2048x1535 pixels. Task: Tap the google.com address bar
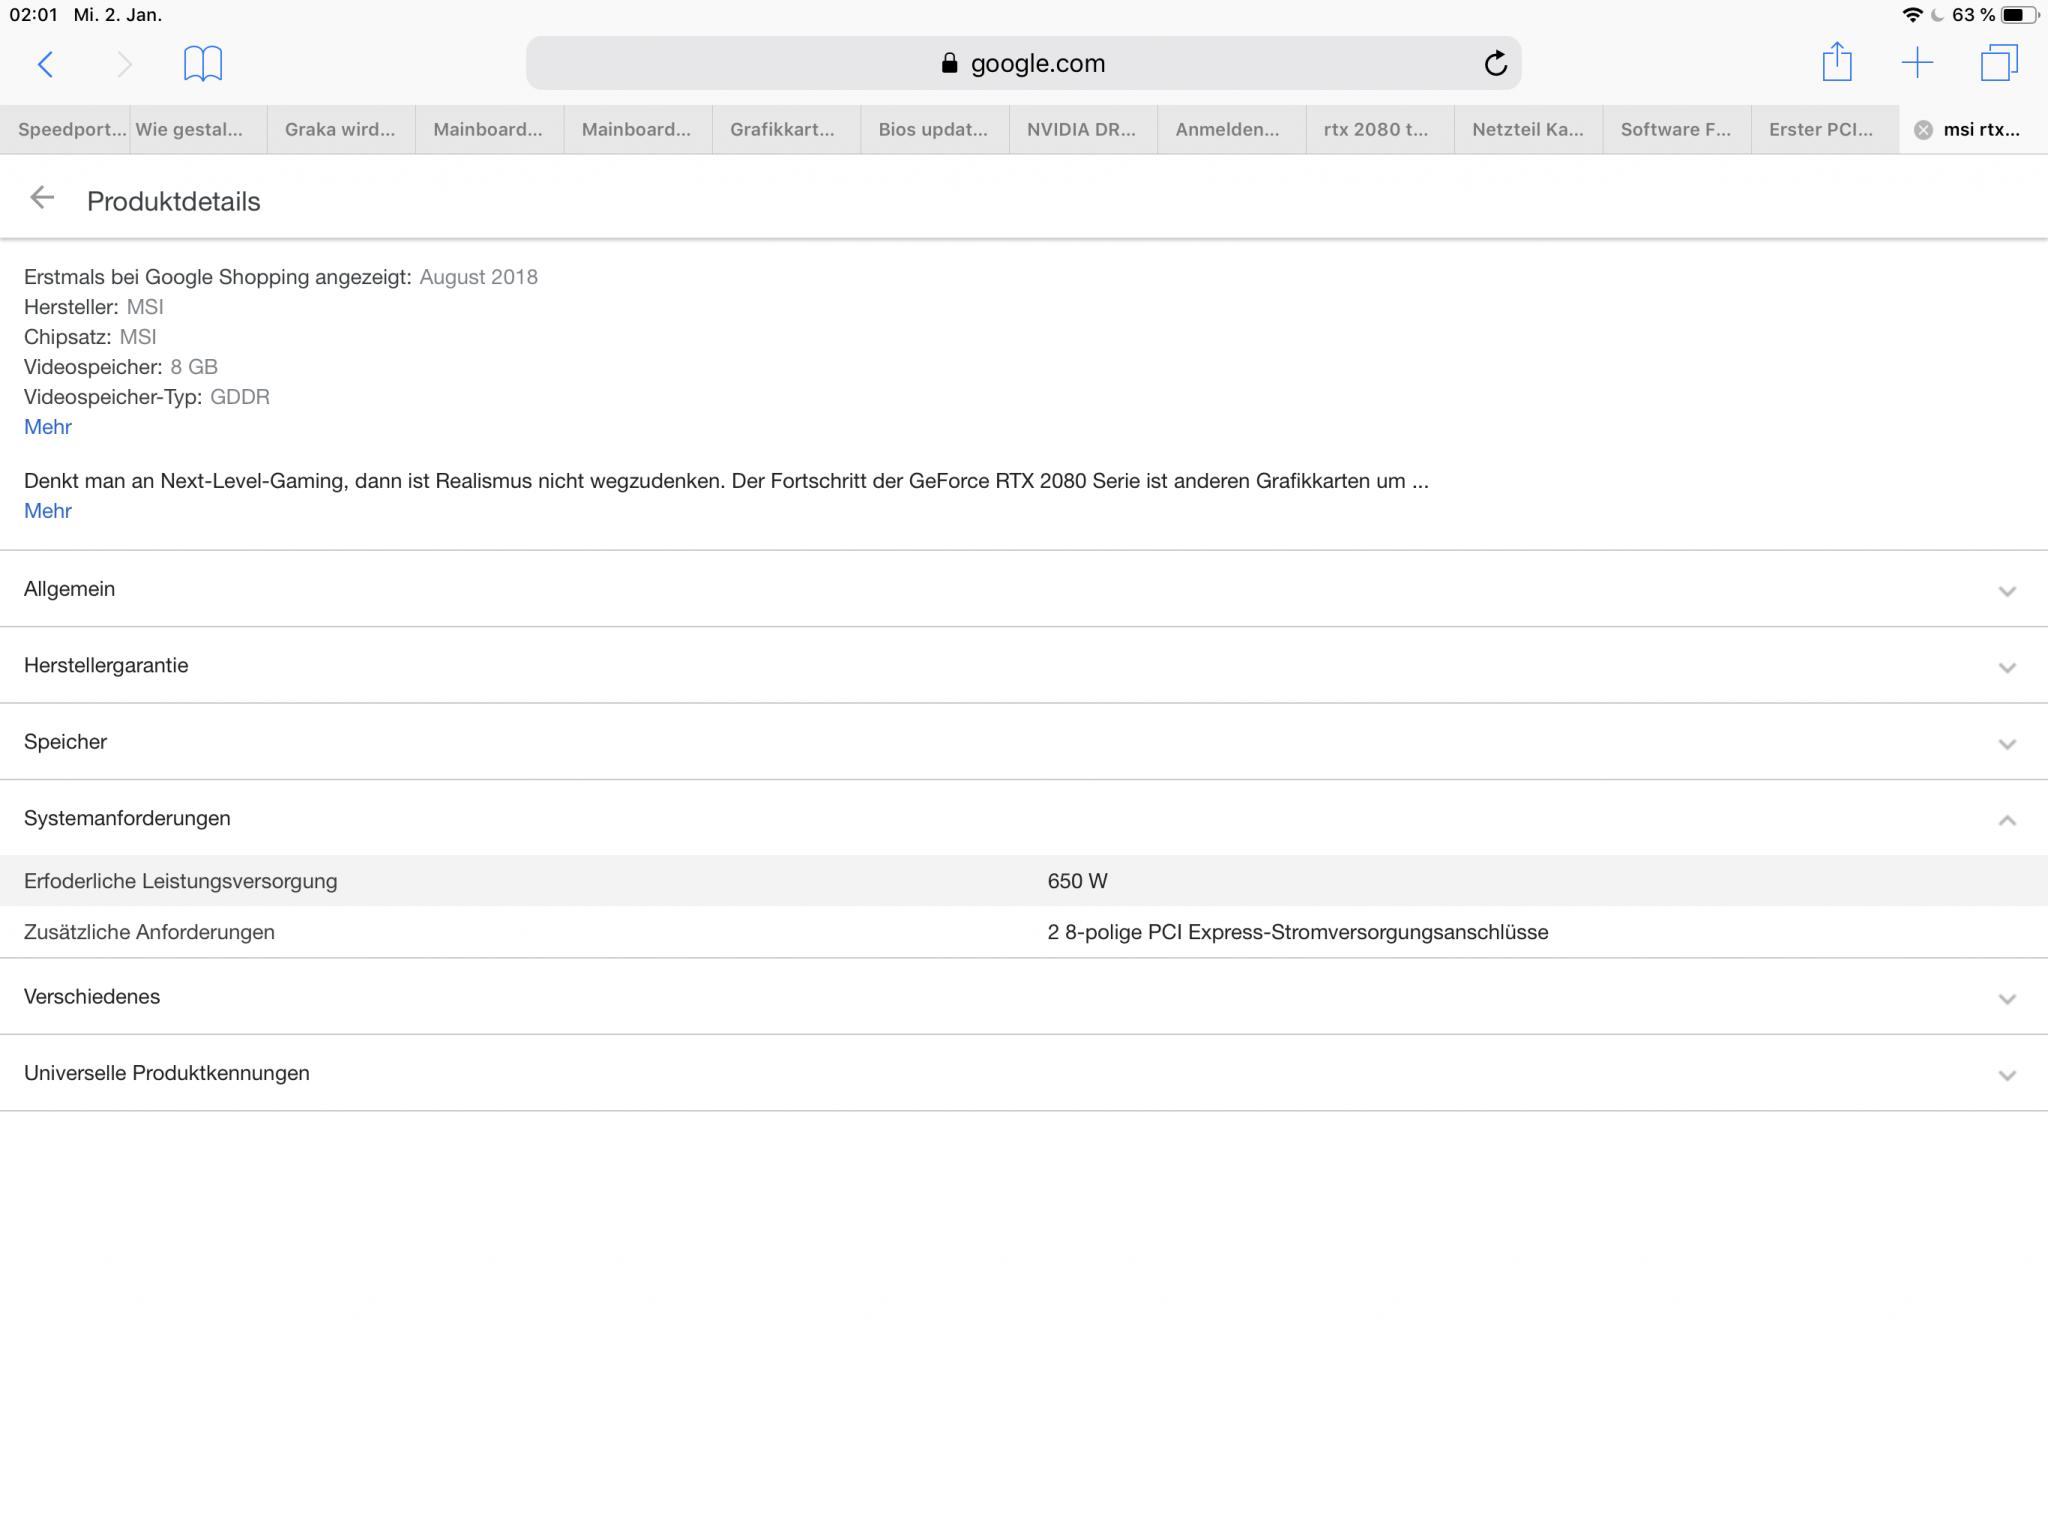click(1023, 63)
